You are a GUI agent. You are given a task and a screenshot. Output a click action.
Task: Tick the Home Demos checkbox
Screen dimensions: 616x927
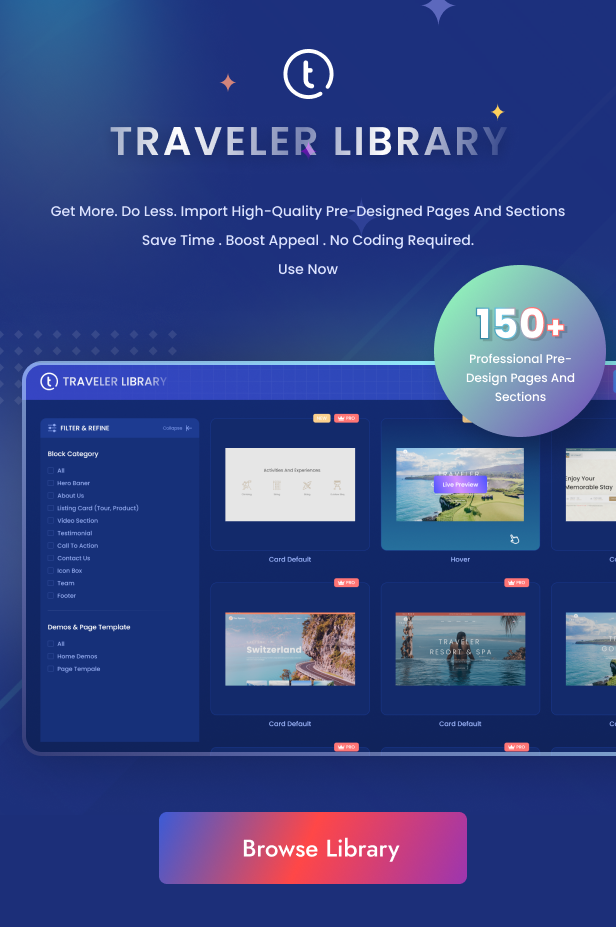point(51,656)
